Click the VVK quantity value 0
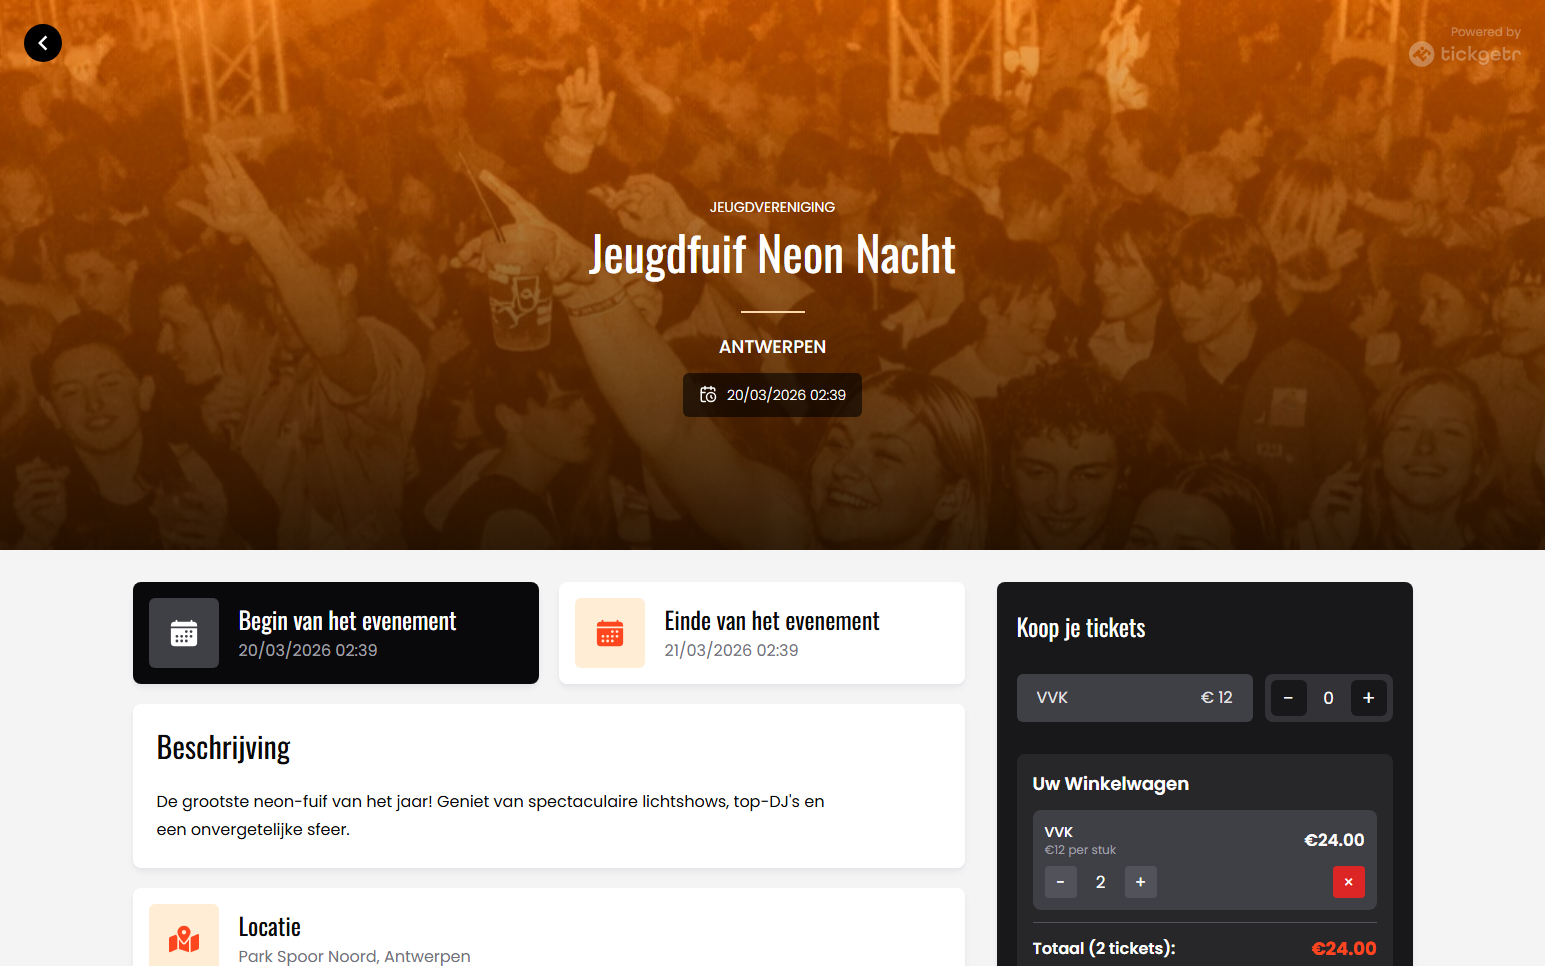This screenshot has width=1545, height=966. 1328,698
